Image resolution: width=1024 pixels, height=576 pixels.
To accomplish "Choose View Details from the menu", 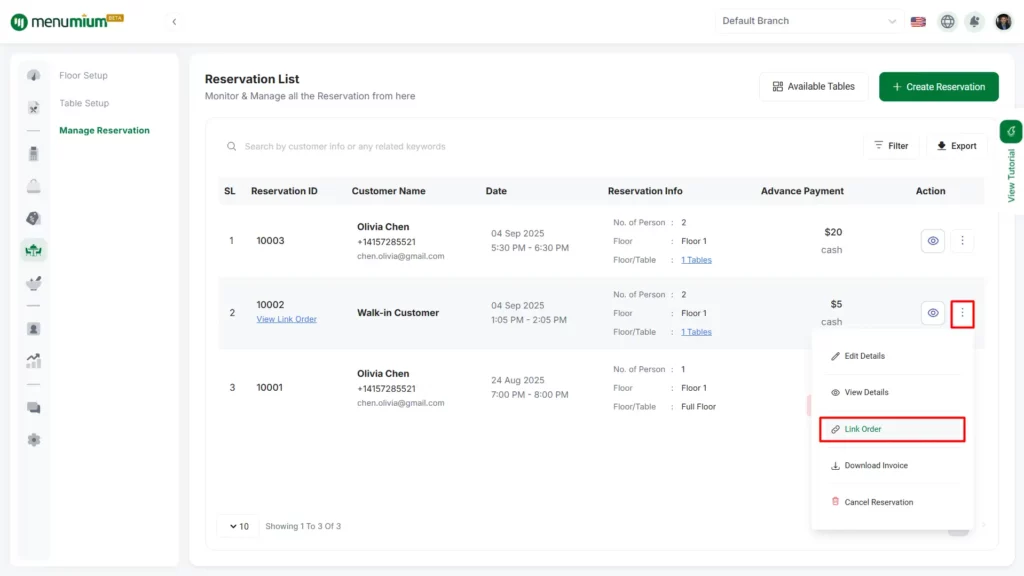I will click(x=891, y=392).
